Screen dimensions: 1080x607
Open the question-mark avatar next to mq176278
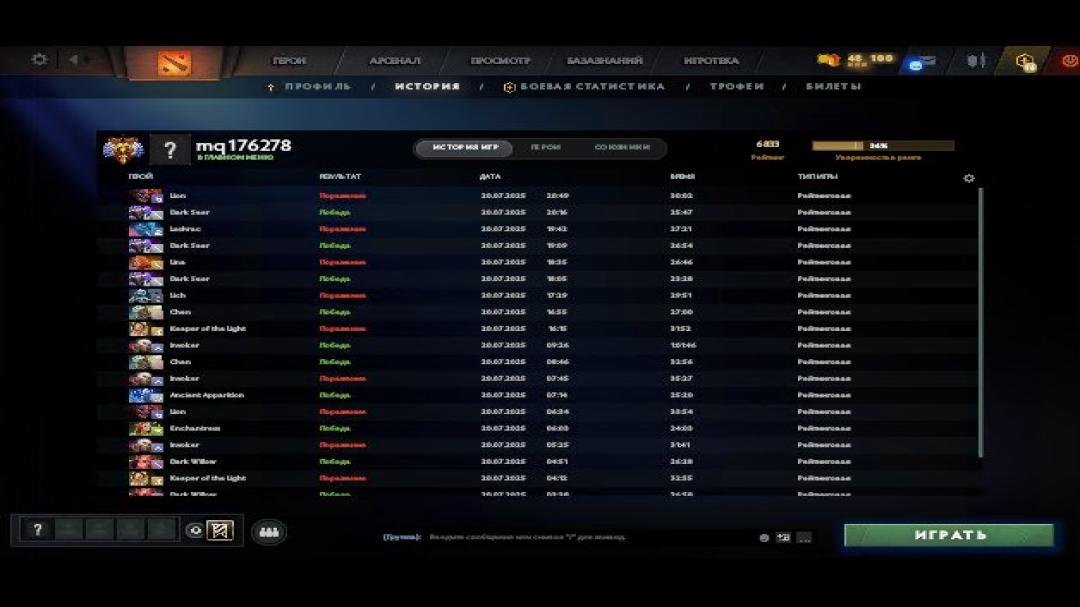tap(169, 150)
